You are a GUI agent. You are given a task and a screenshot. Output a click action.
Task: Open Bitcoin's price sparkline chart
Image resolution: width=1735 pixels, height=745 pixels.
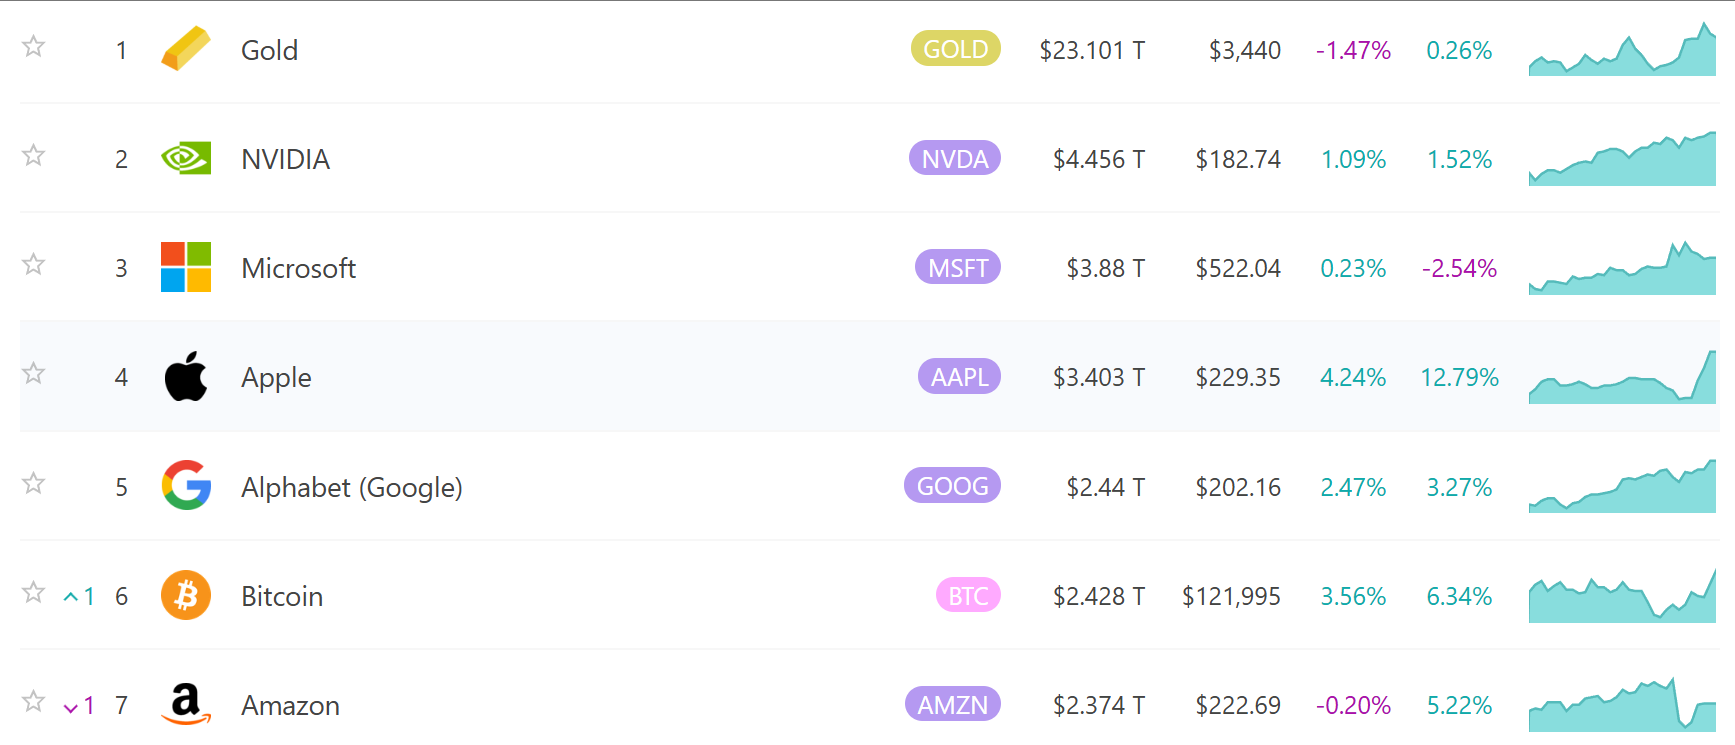tap(1622, 596)
